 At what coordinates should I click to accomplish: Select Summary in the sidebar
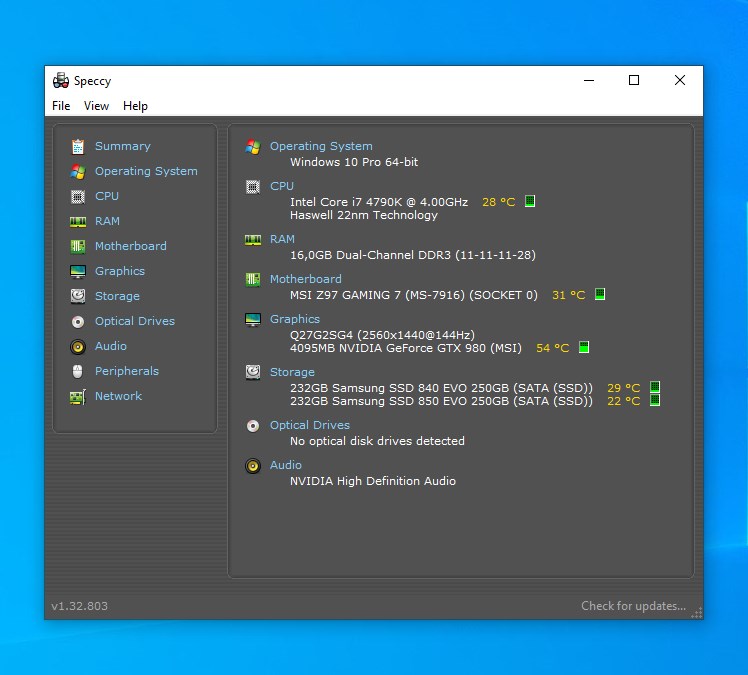pos(123,146)
